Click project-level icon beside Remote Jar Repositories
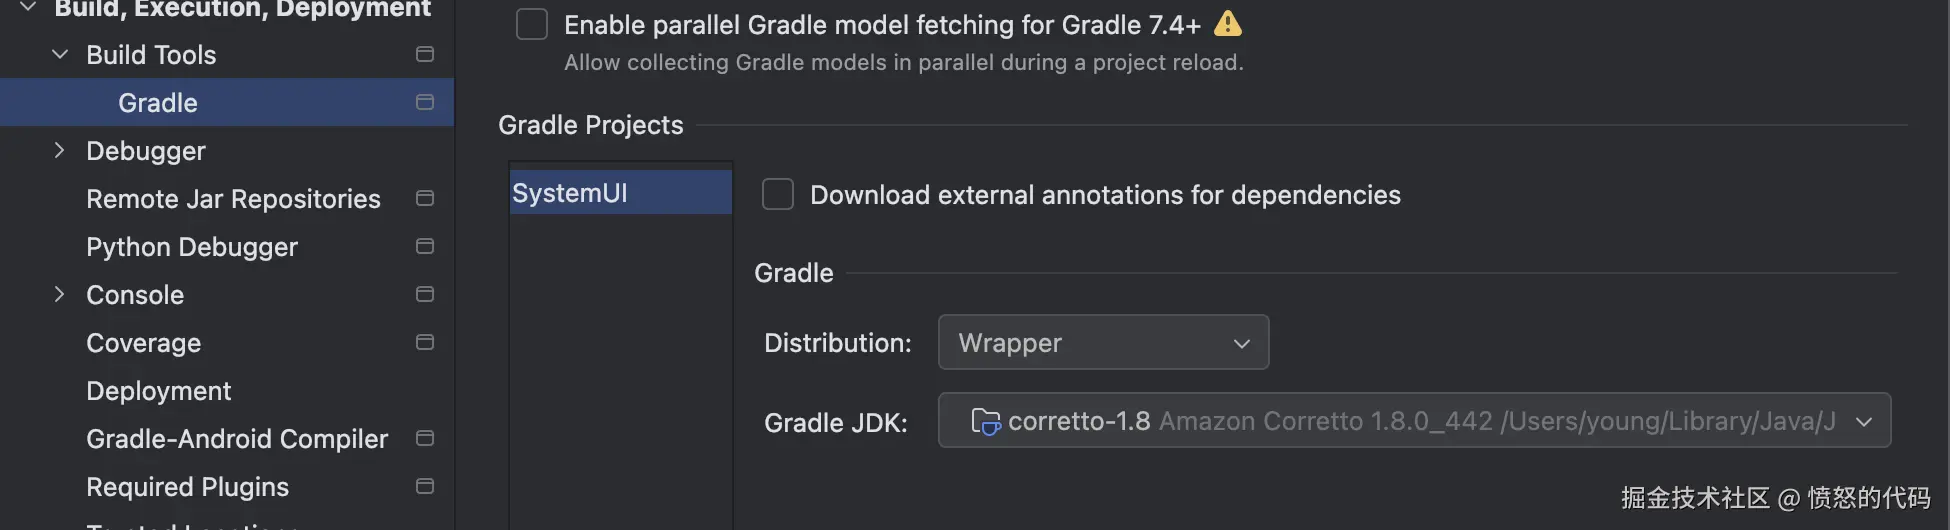The image size is (1950, 530). click(425, 198)
